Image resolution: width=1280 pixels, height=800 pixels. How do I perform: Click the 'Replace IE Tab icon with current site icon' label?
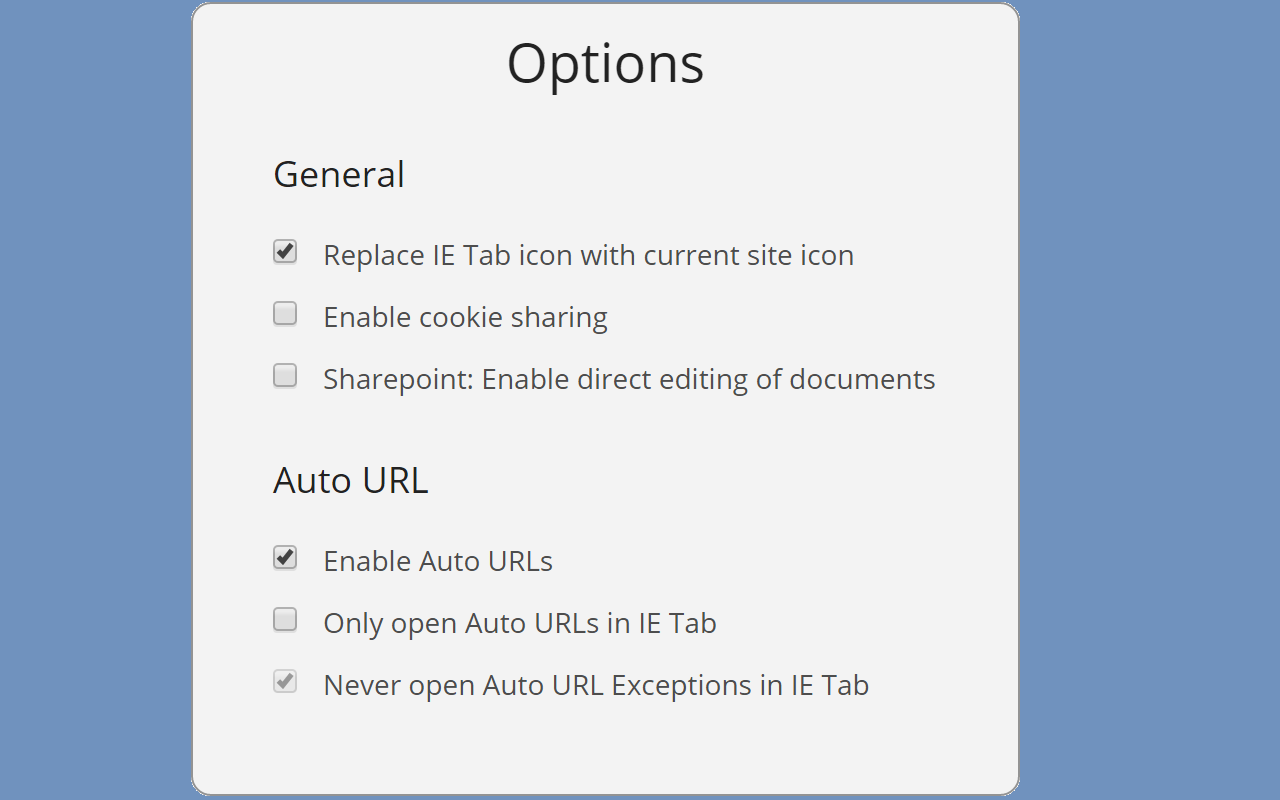click(x=588, y=256)
